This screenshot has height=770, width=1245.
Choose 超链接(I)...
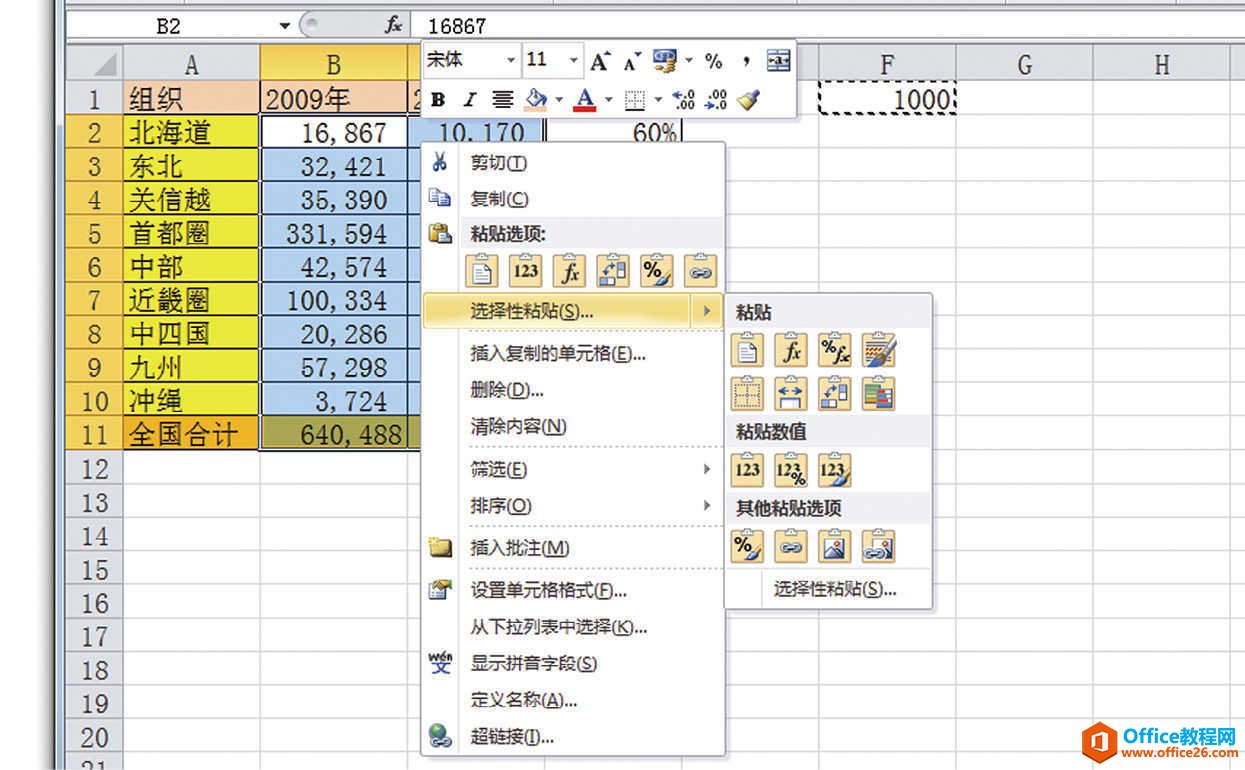pos(572,737)
